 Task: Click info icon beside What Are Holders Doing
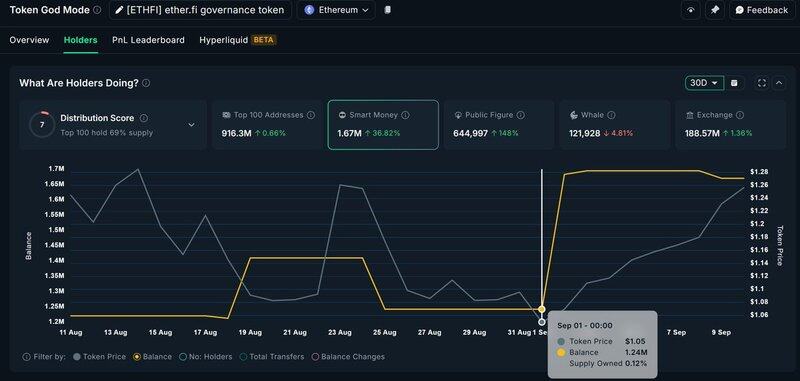click(x=146, y=83)
